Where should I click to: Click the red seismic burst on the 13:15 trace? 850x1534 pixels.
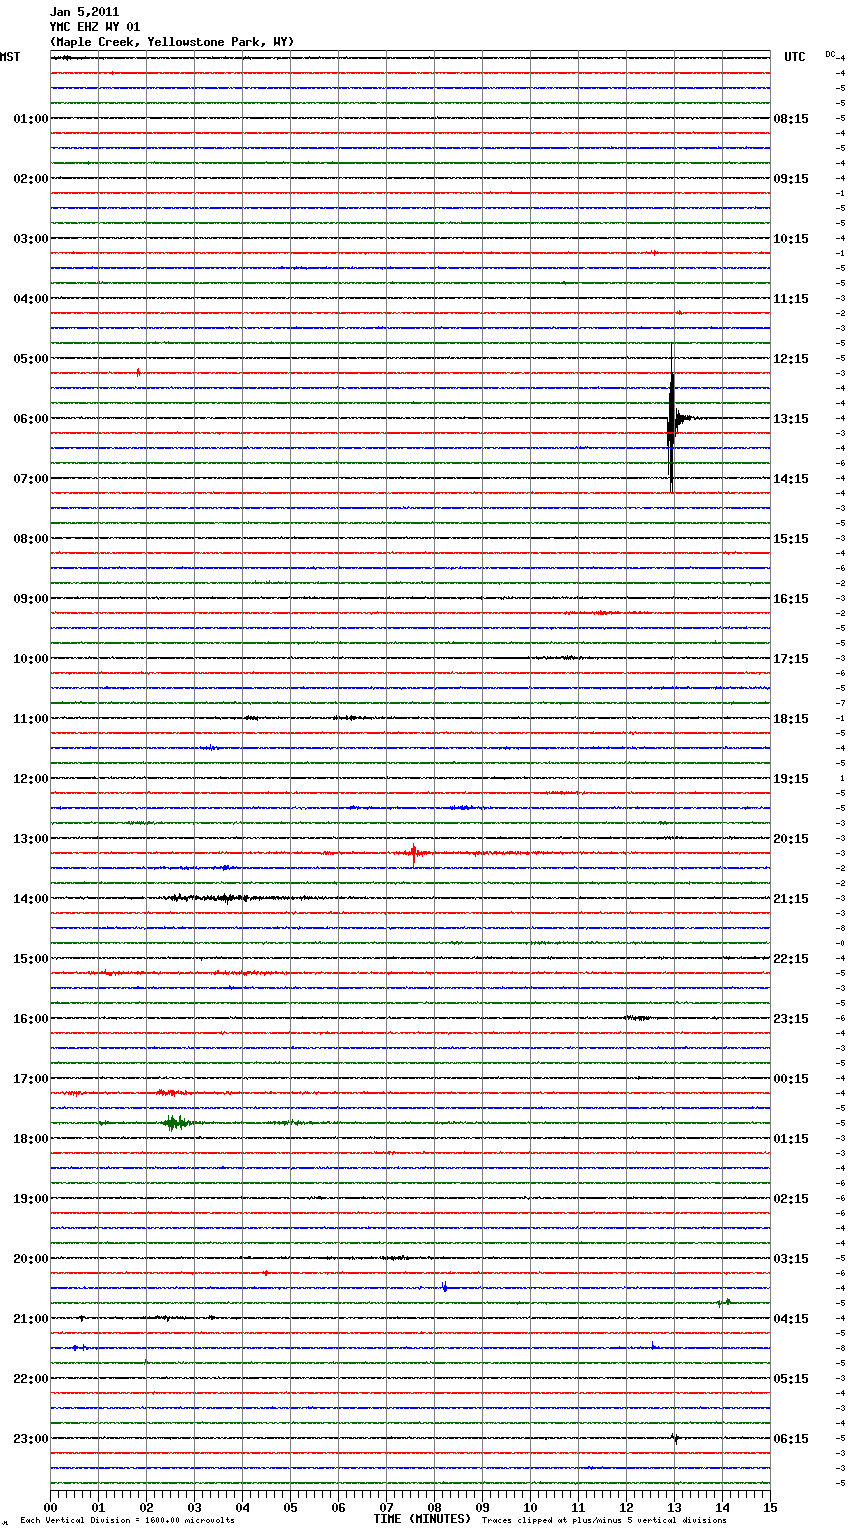pyautogui.click(x=414, y=853)
